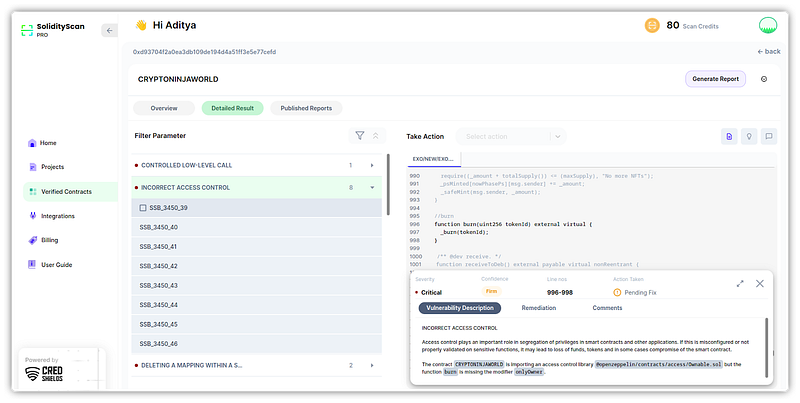Image resolution: width=800 pixels, height=403 pixels.
Task: Go back using the back link
Action: tap(769, 51)
